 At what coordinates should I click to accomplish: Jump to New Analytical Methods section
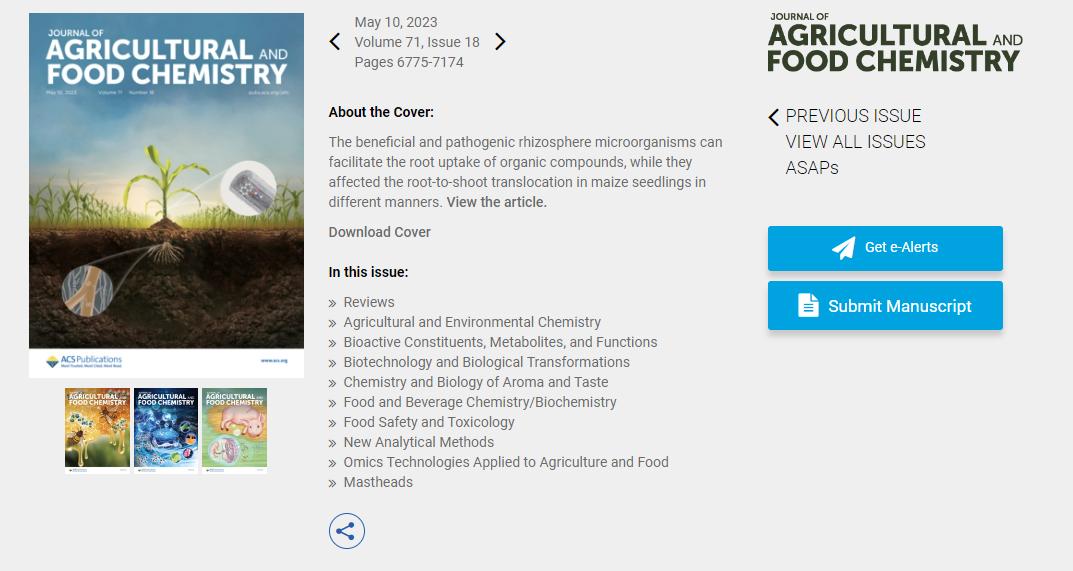[419, 442]
